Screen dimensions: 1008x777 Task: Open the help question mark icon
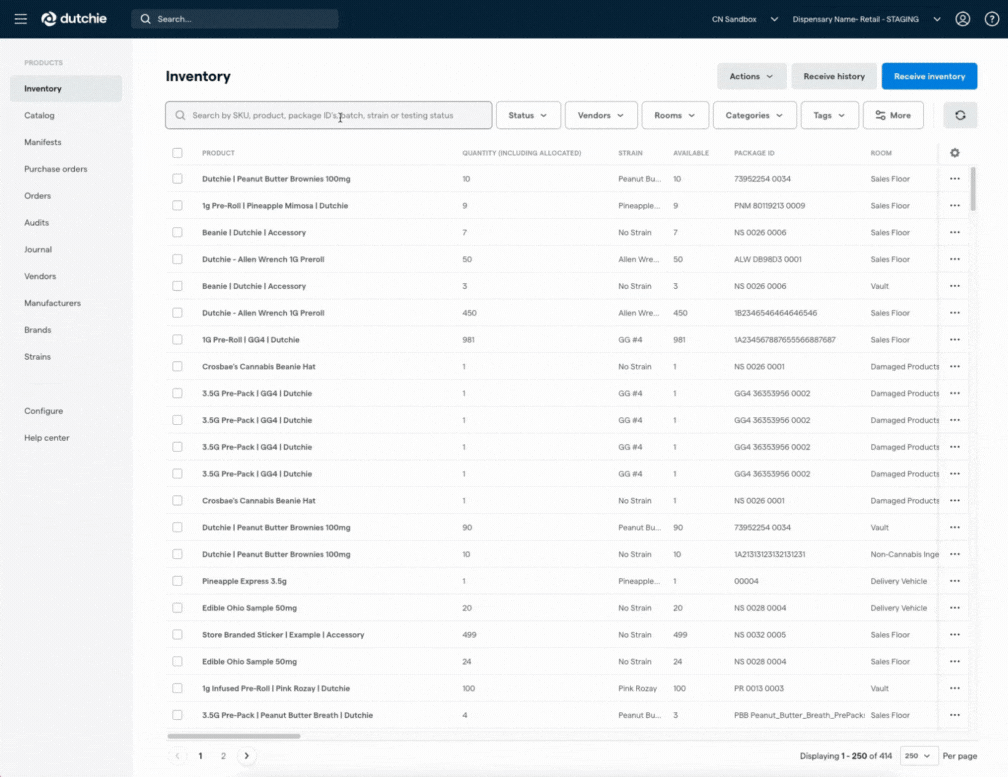coord(992,19)
